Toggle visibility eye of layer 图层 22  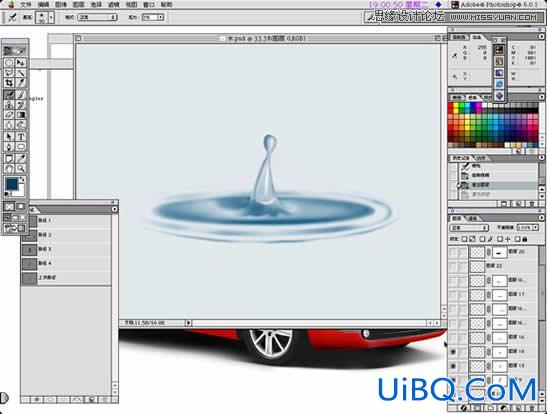click(453, 266)
